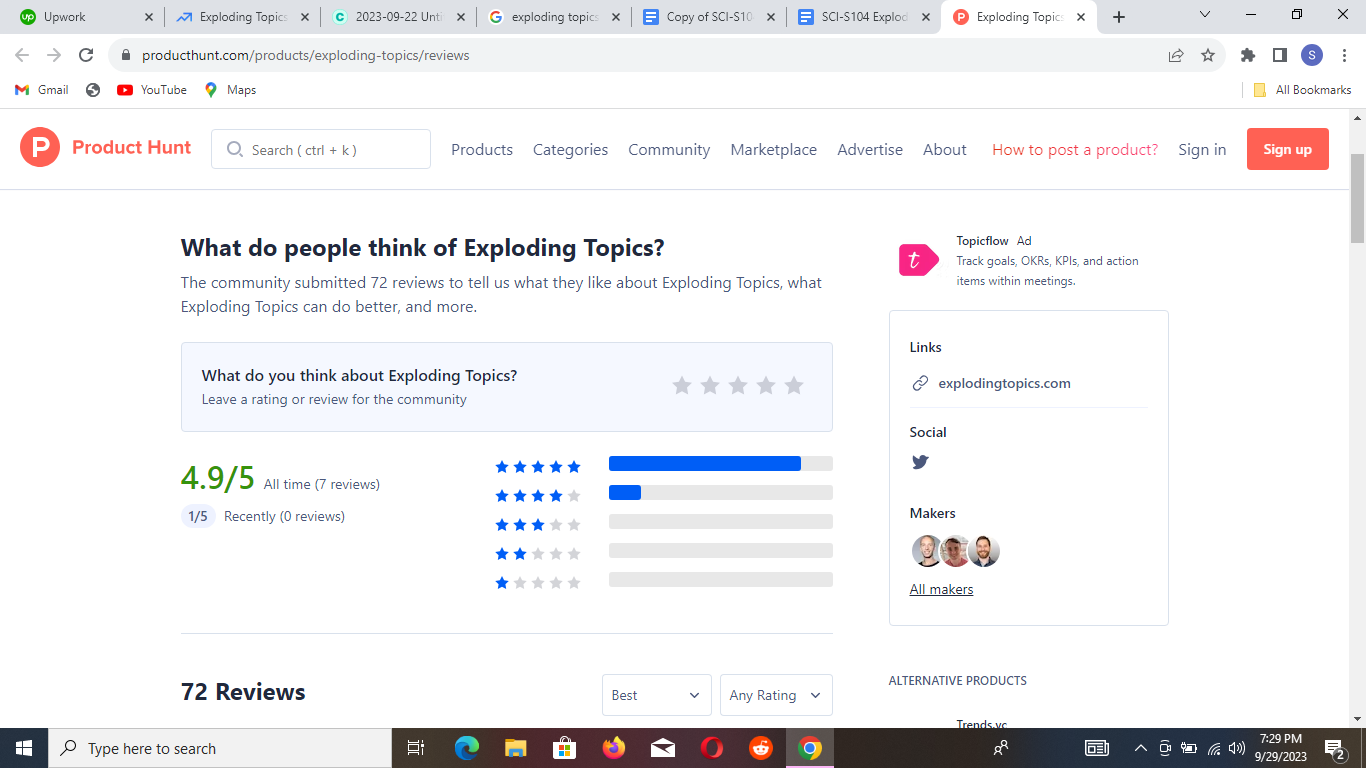
Task: Select the first star in the rating widget
Action: pyautogui.click(x=682, y=384)
